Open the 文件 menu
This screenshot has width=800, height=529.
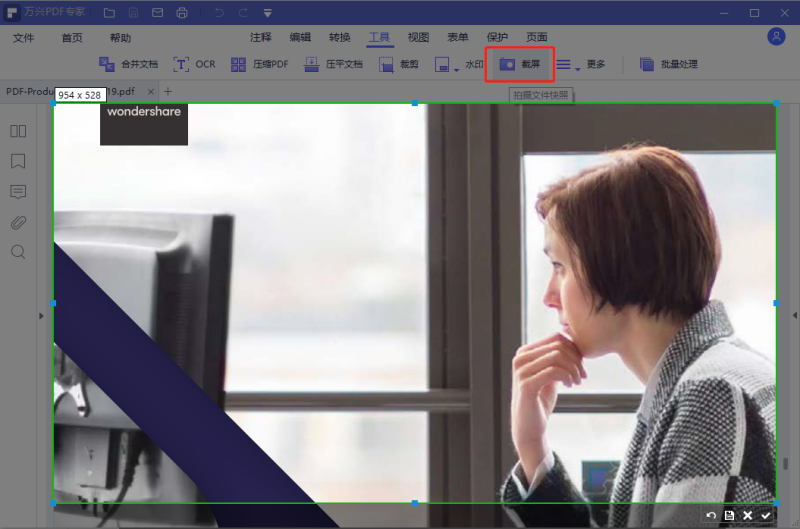coord(23,38)
